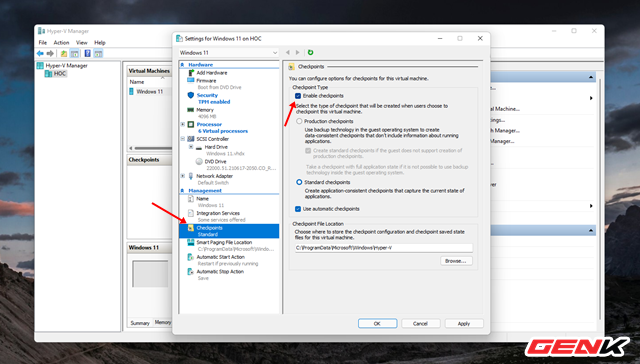Select Production checkpoints radio button
This screenshot has height=364, width=640.
coord(299,121)
